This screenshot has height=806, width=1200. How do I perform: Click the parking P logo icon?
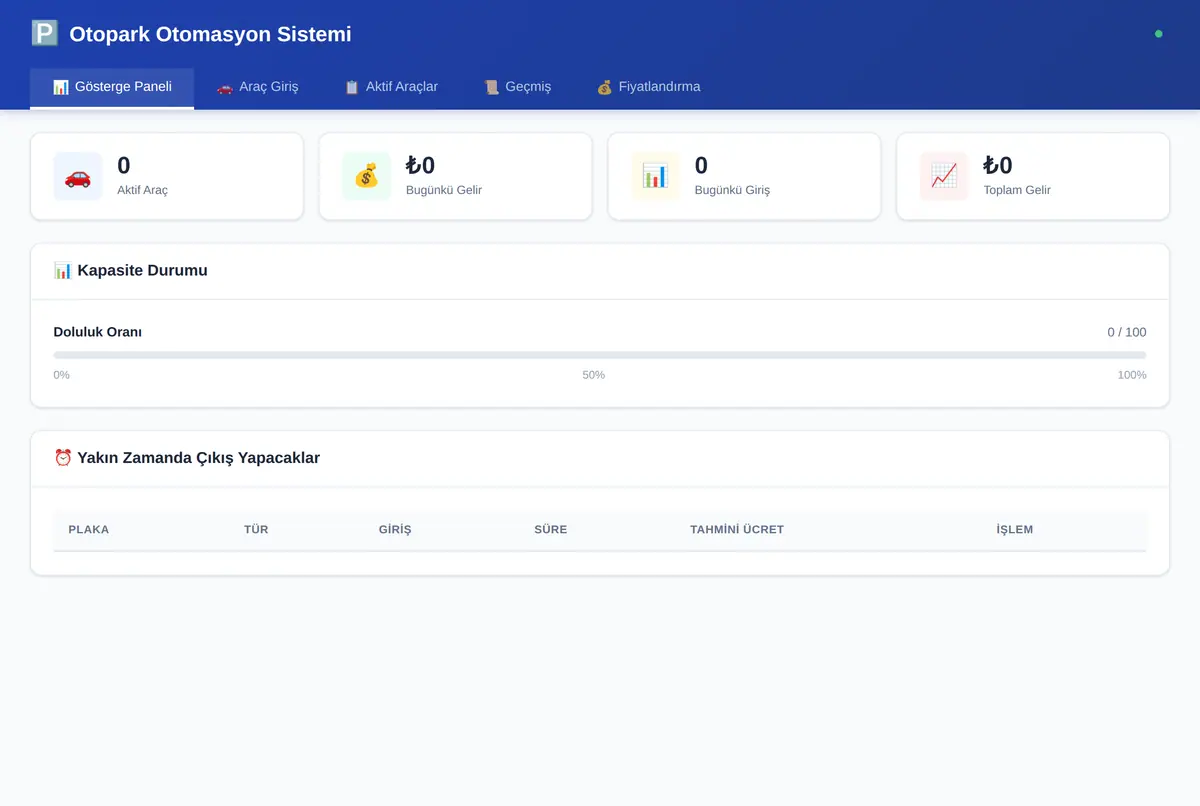(44, 34)
